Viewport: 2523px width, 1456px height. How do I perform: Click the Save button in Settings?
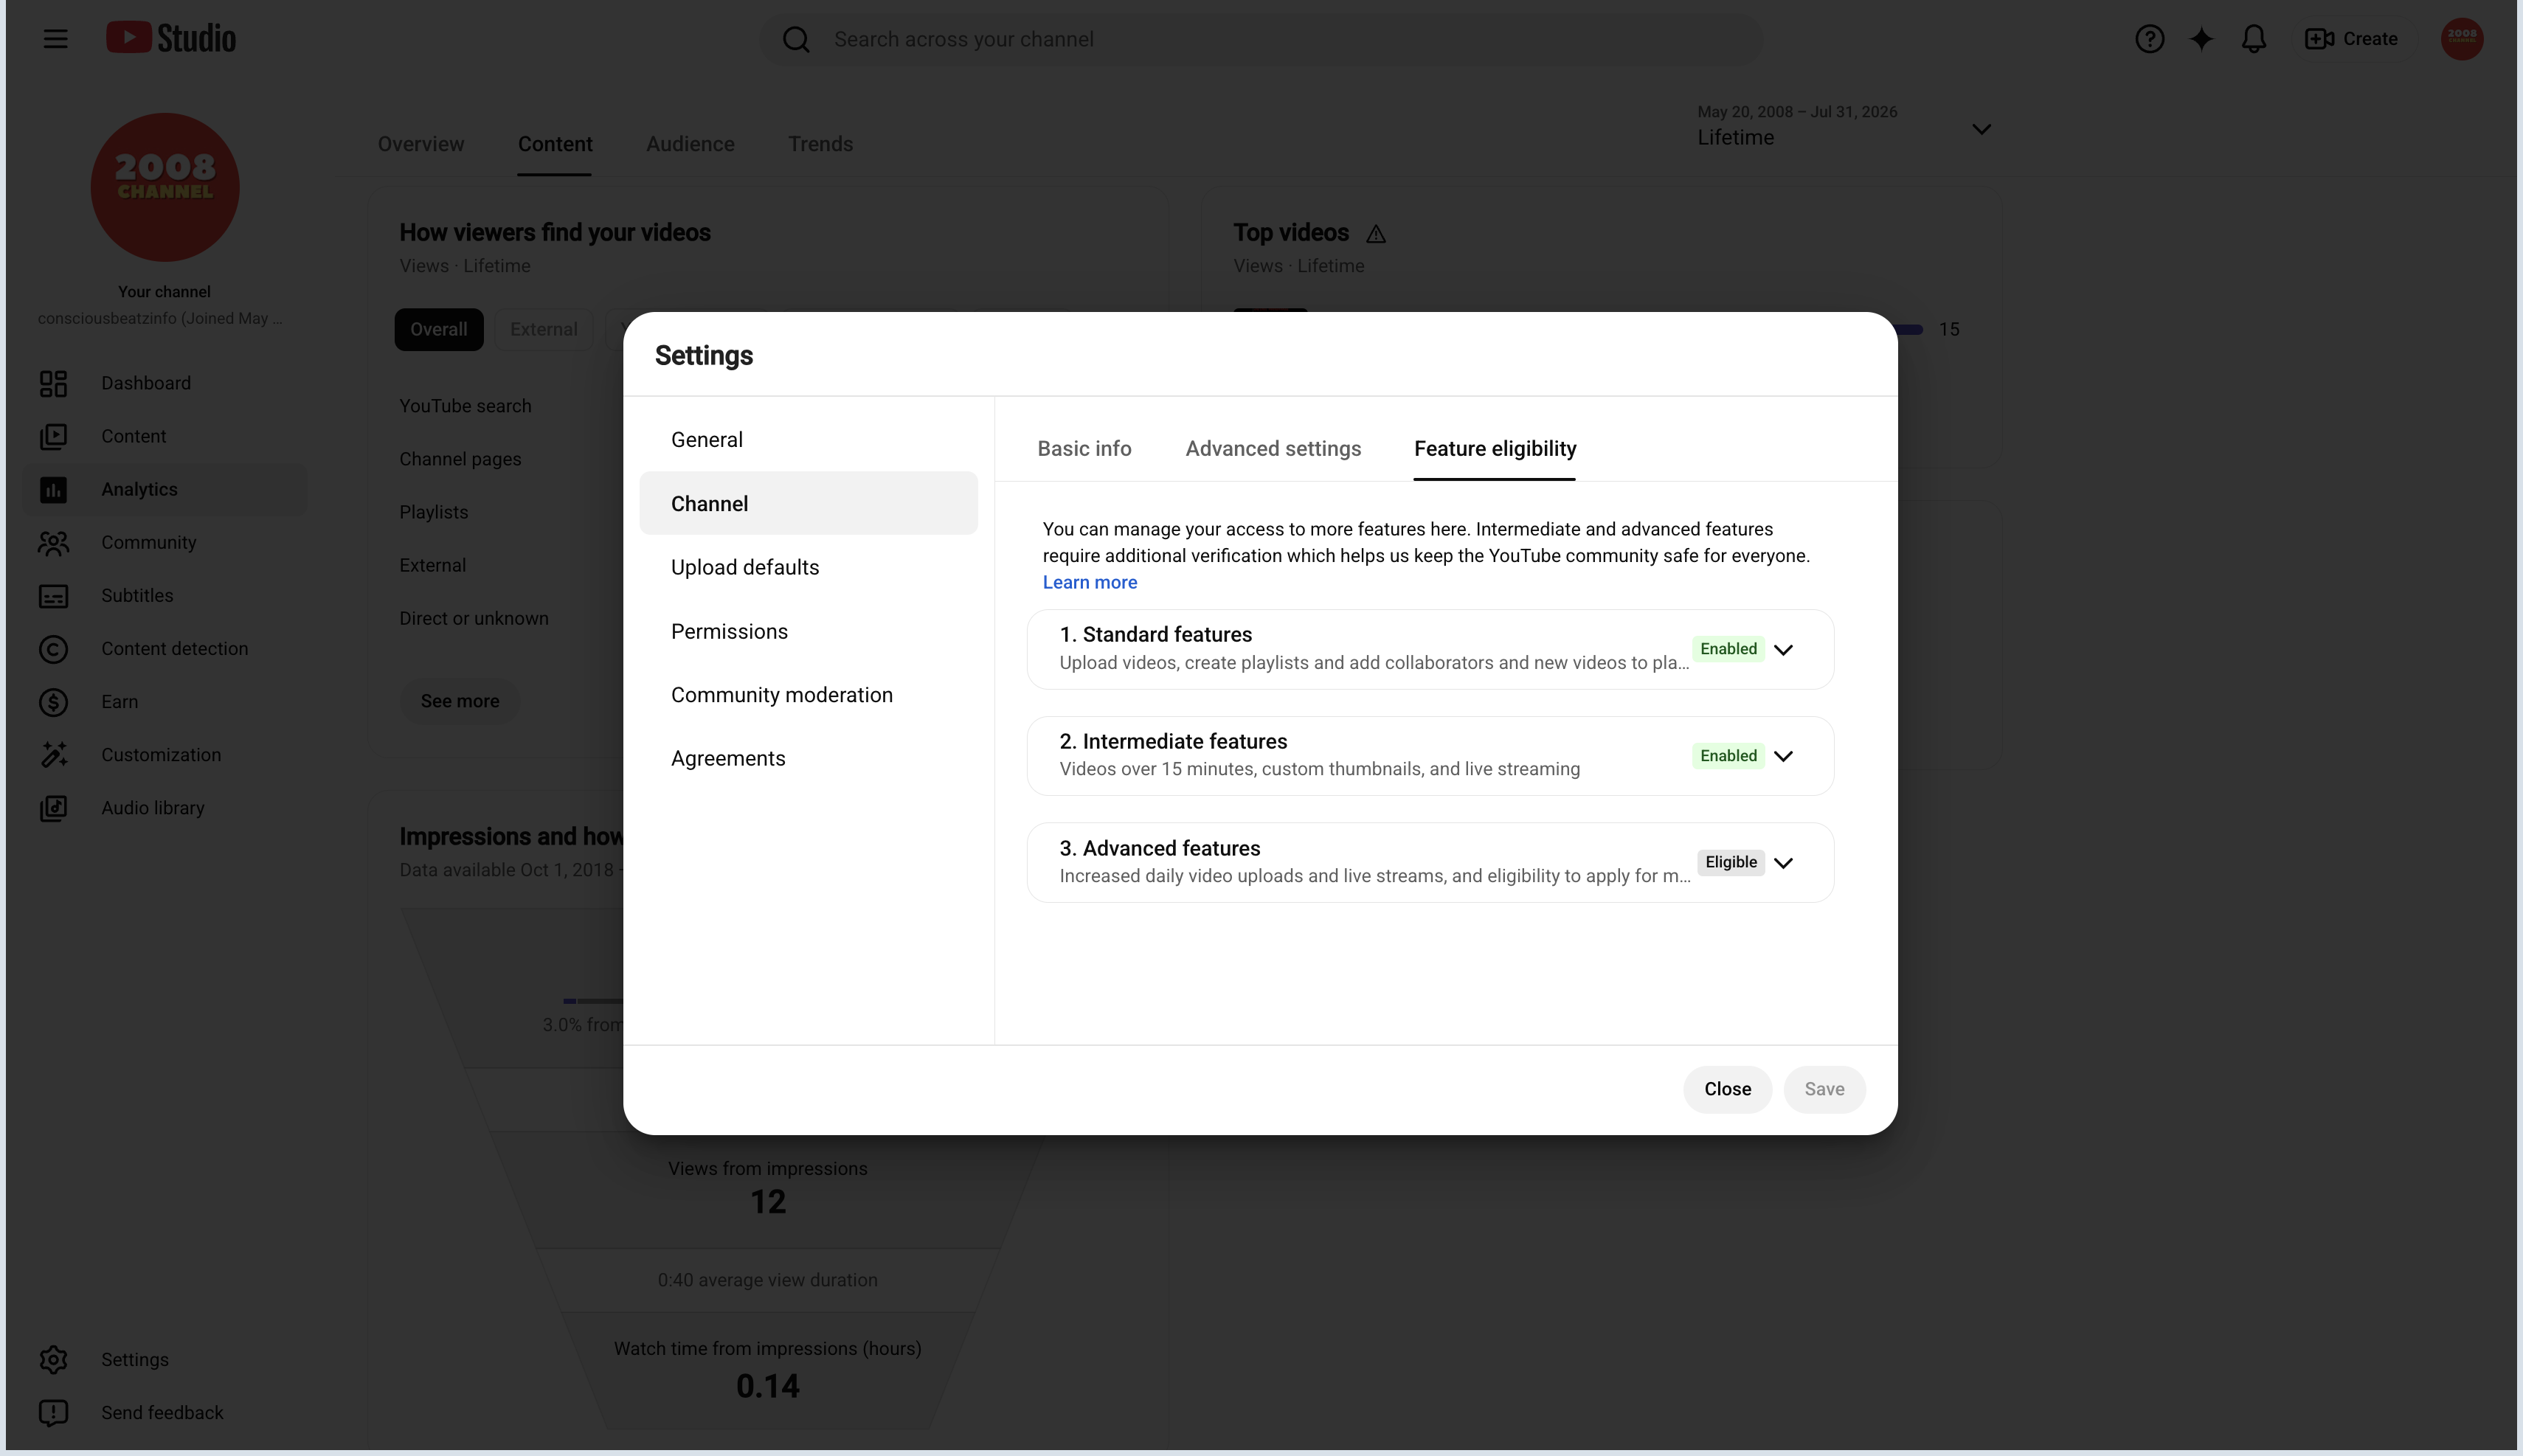click(1824, 1089)
